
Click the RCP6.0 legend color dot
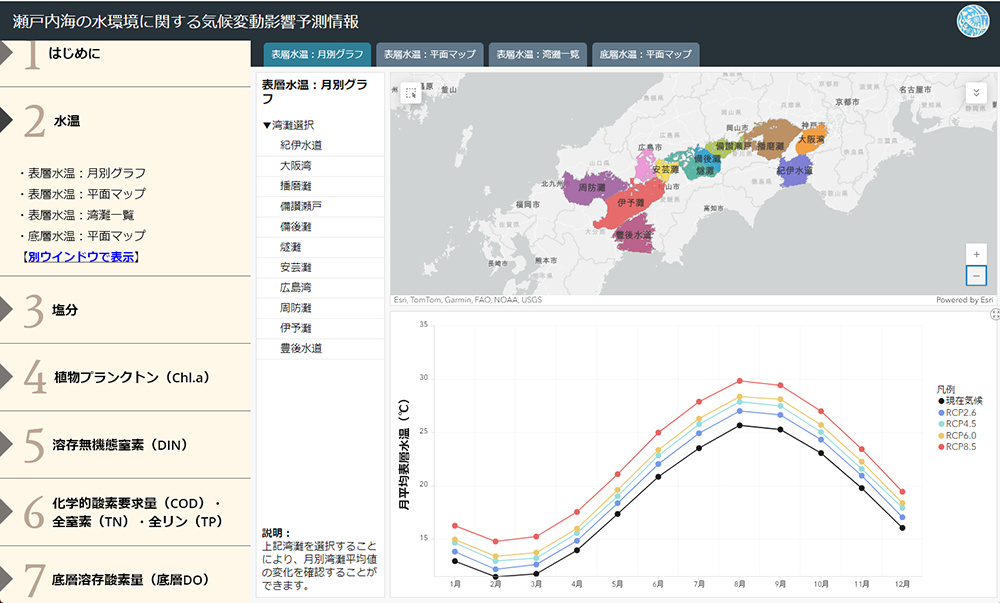tap(941, 436)
